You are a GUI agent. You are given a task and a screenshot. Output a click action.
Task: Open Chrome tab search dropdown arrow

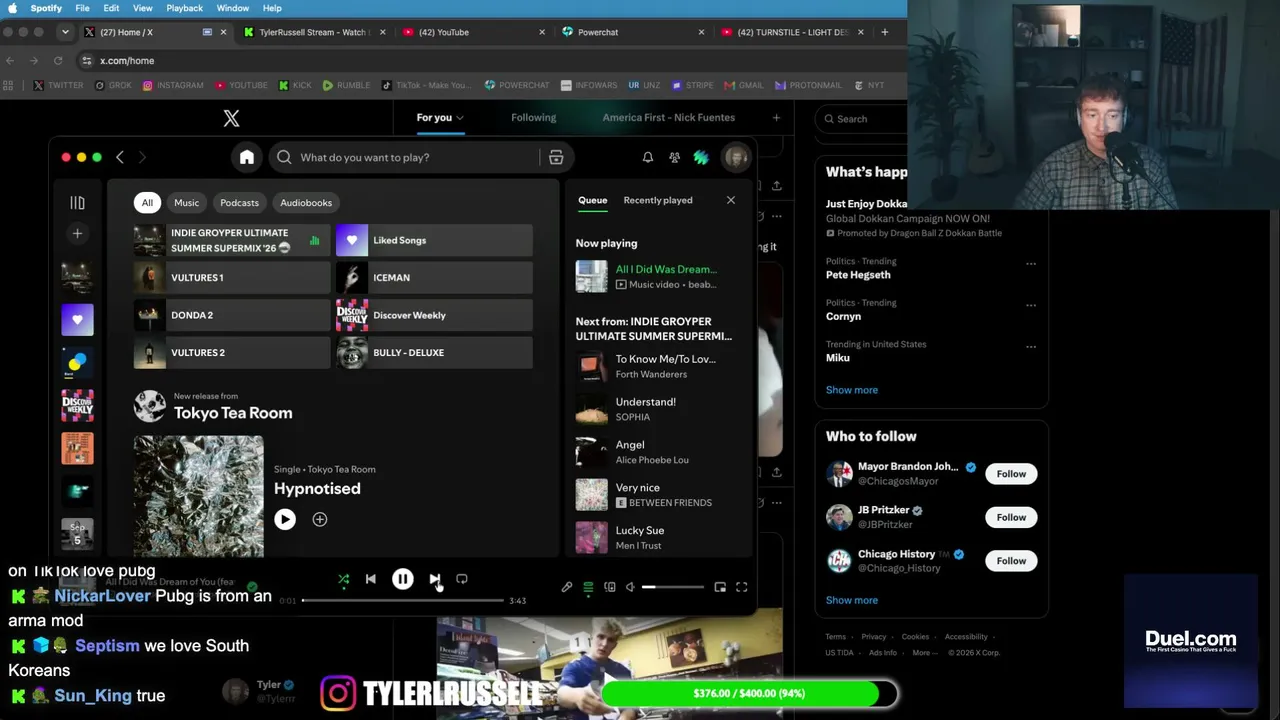(65, 32)
